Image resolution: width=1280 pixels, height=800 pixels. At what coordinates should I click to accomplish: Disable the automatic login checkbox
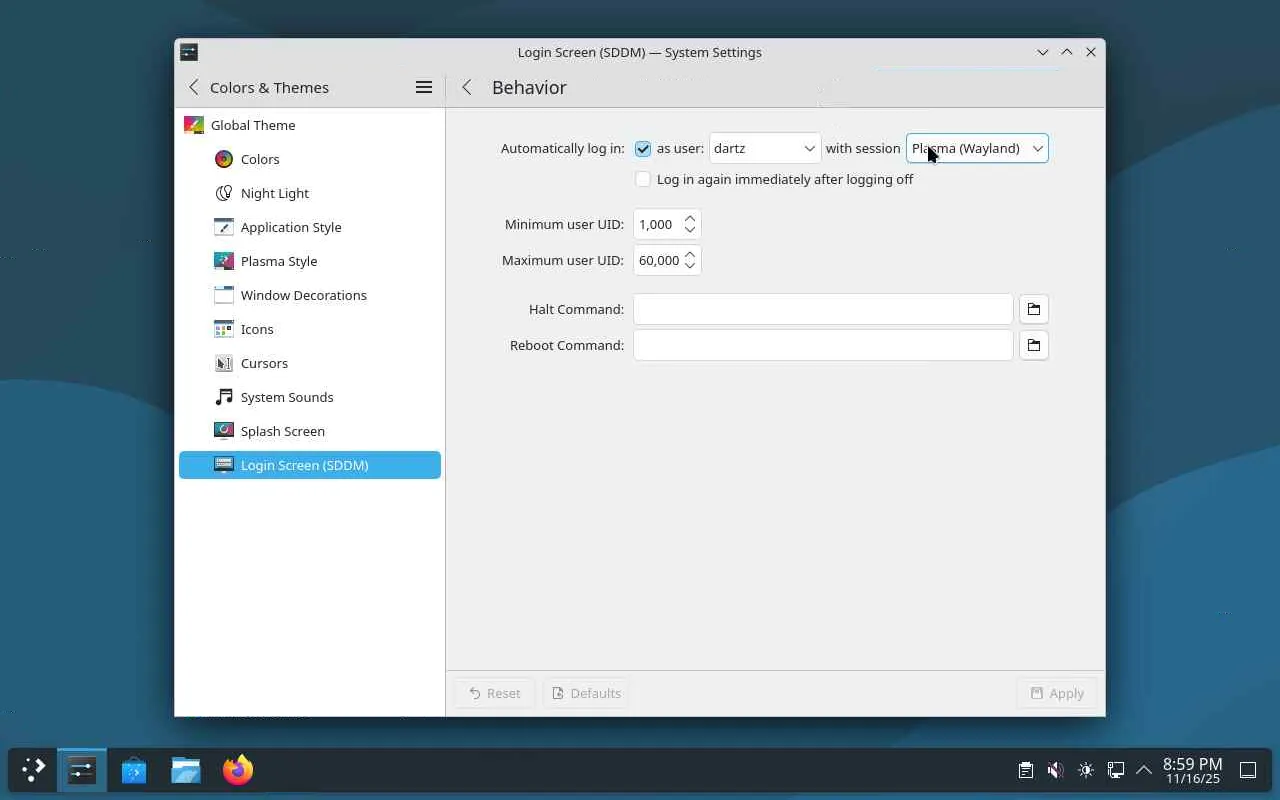click(643, 148)
